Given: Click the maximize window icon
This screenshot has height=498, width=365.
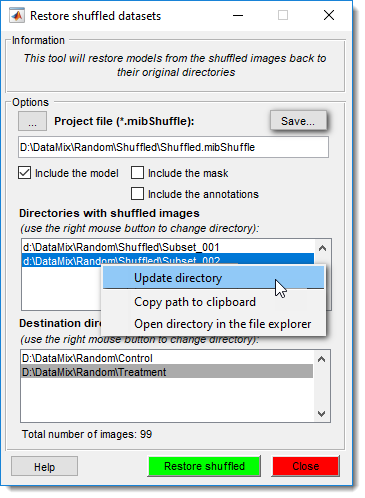Looking at the screenshot, I should click(283, 15).
